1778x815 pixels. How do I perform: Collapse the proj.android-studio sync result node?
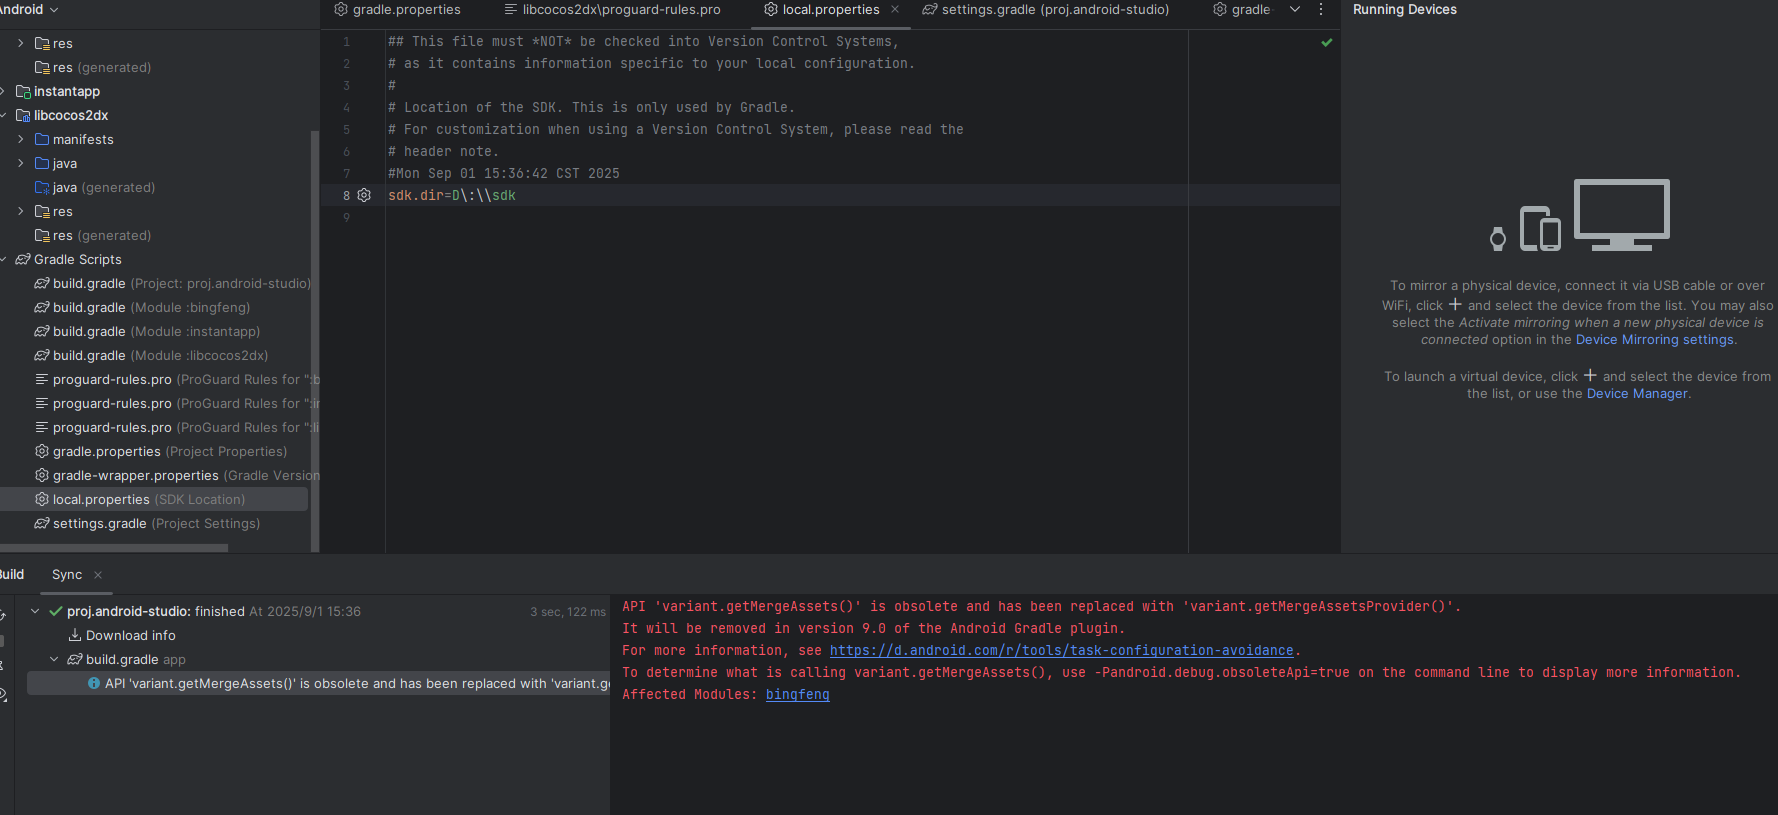36,611
